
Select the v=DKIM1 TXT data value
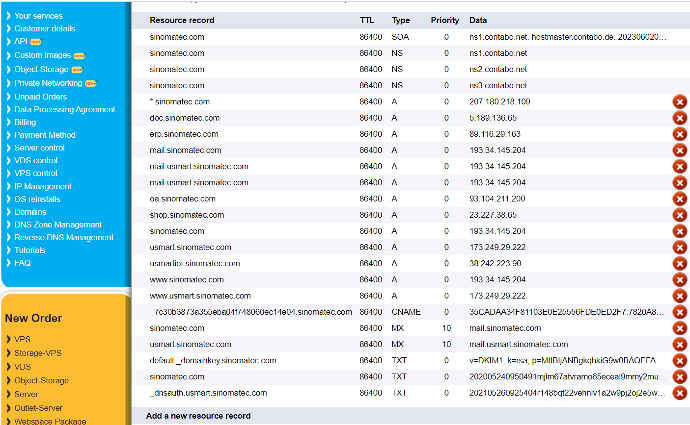click(562, 361)
